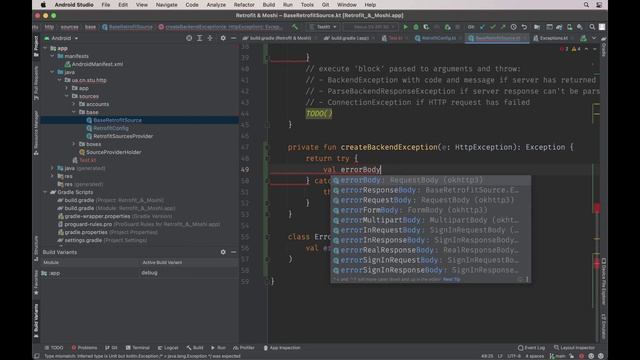640x360 pixels.
Task: Click the Update Project blue check icon
Action: click(482, 27)
